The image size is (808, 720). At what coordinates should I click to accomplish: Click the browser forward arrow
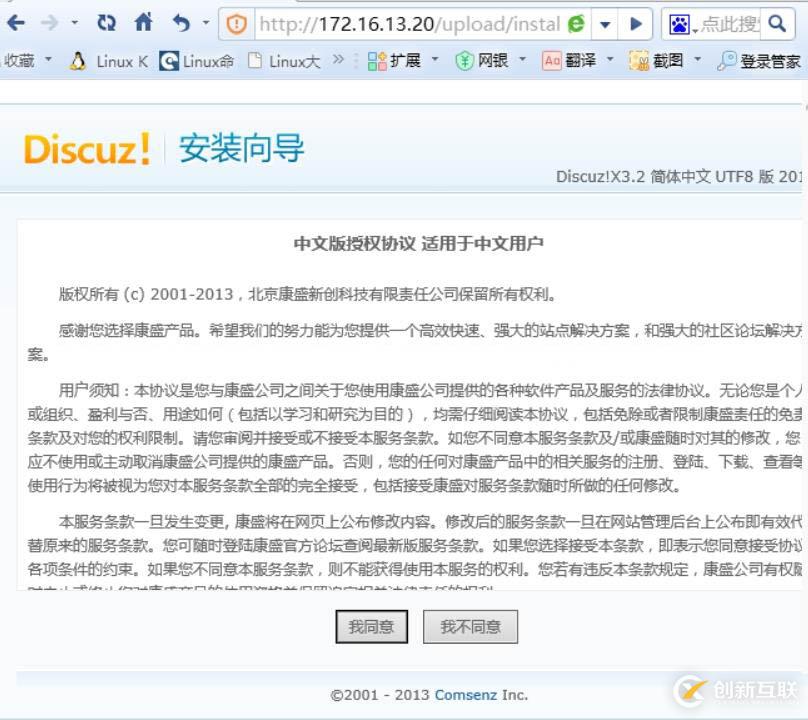[49, 23]
